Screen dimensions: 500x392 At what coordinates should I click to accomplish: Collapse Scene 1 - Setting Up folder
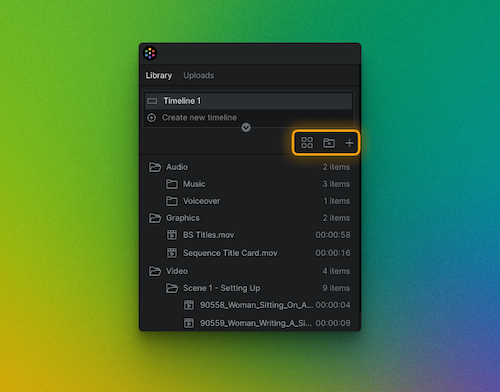point(172,288)
